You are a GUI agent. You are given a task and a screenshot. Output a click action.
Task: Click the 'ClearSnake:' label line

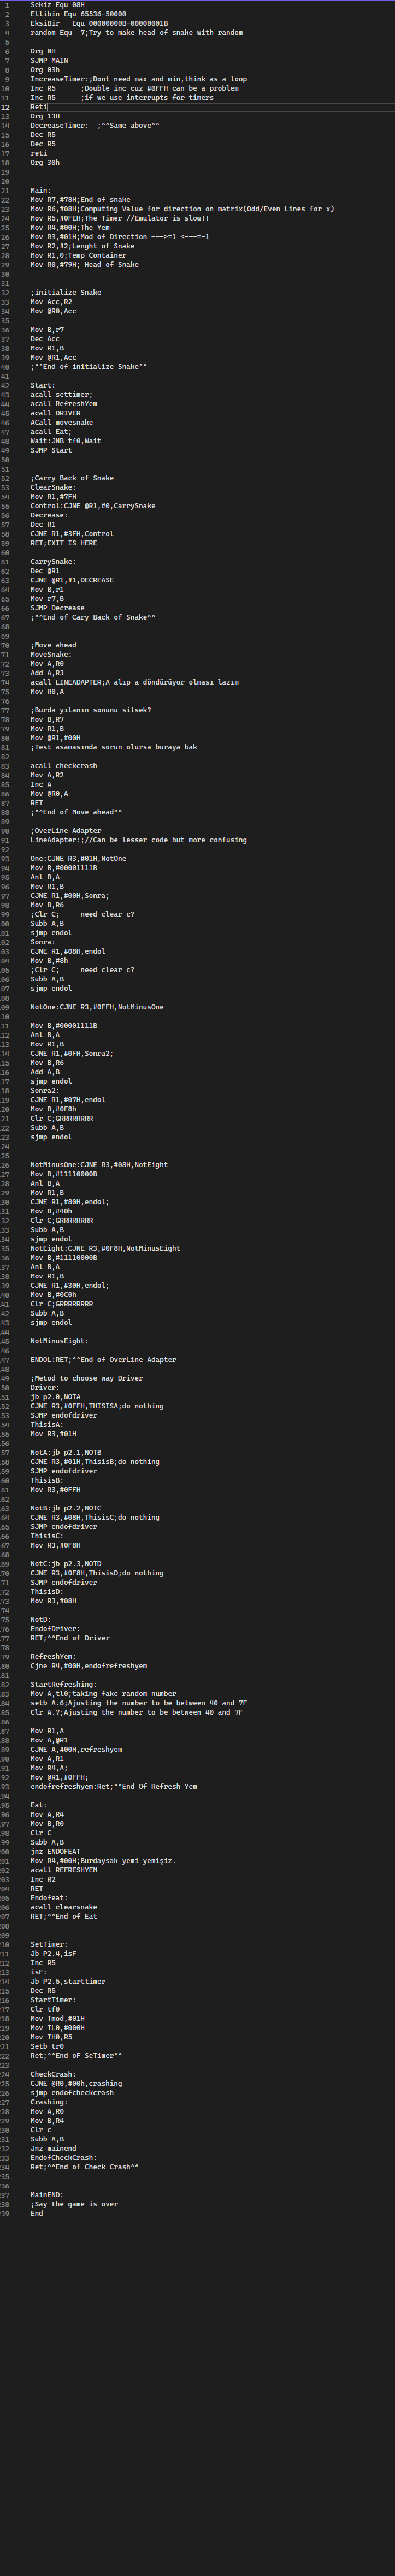point(53,487)
